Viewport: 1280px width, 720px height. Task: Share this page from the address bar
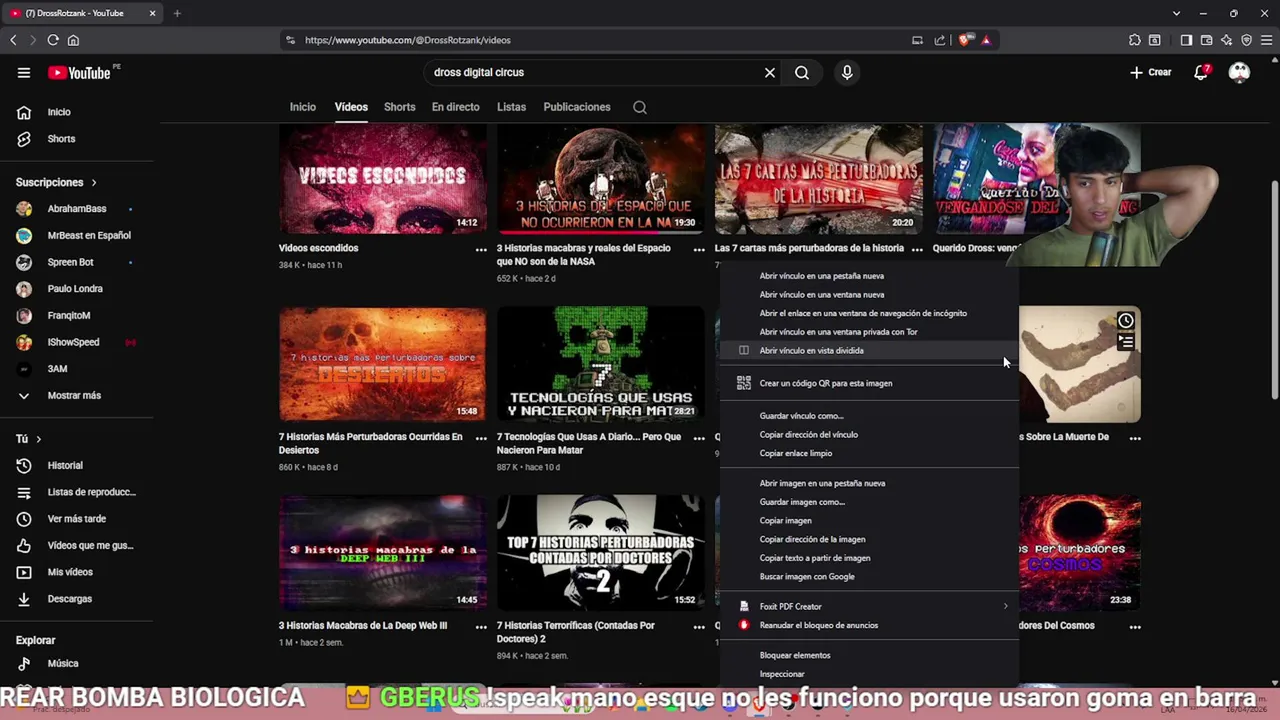940,40
